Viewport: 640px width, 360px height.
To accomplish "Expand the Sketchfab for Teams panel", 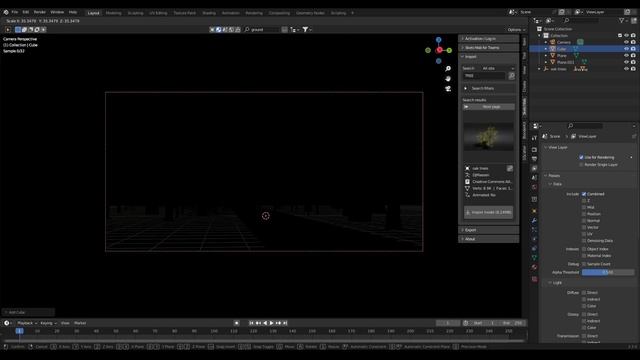I will [489, 47].
